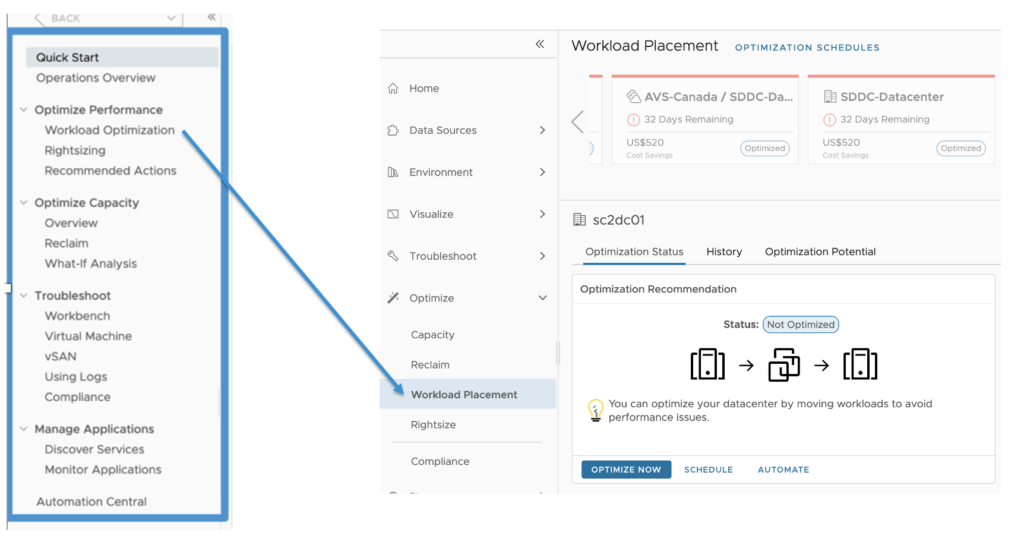Click the Data Sources puzzle icon
Screen dimensions: 1024x541
(393, 131)
